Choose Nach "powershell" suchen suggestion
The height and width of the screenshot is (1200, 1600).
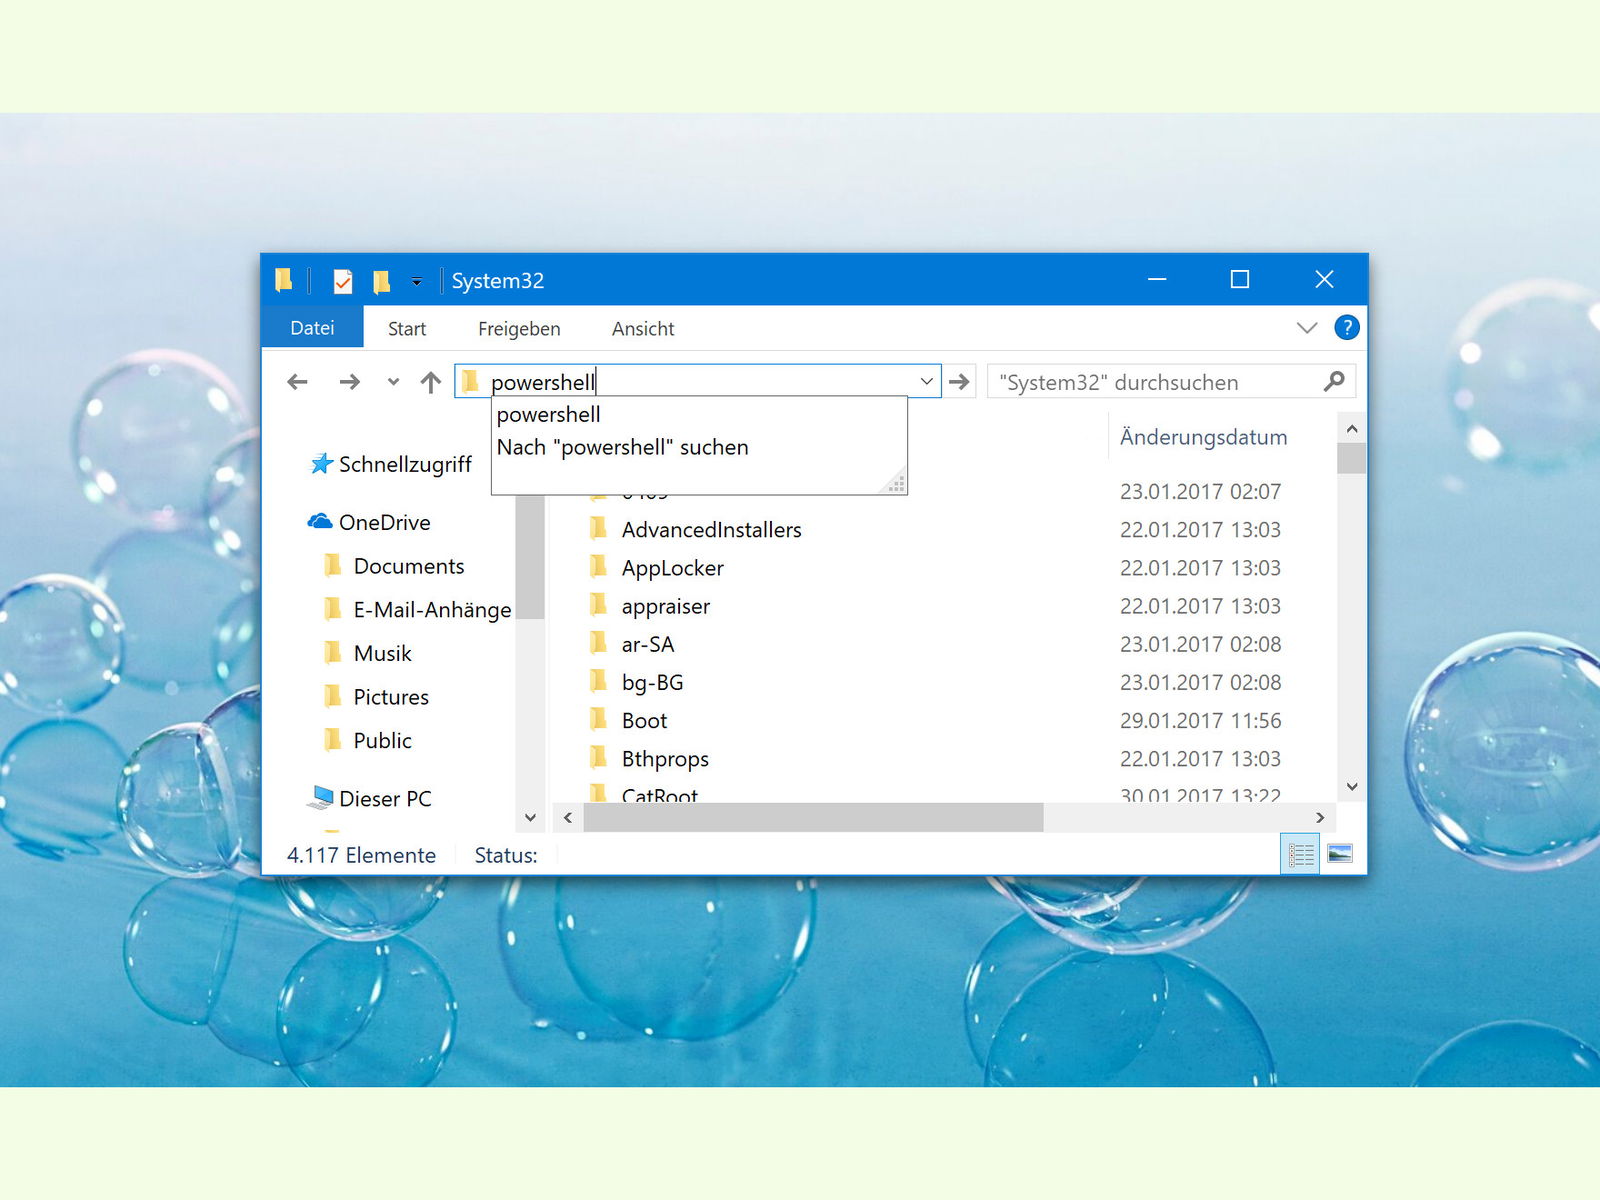(x=699, y=448)
